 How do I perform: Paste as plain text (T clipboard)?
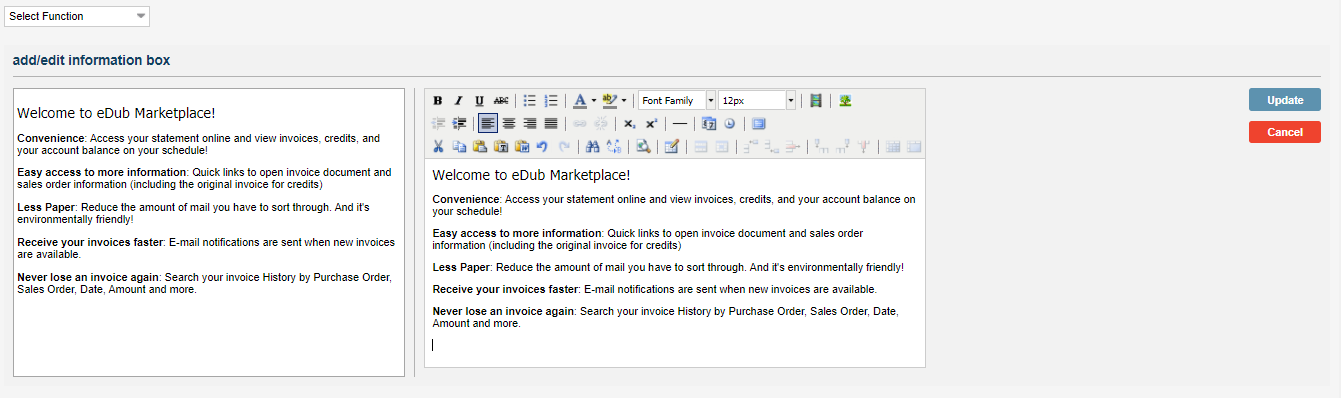[501, 146]
